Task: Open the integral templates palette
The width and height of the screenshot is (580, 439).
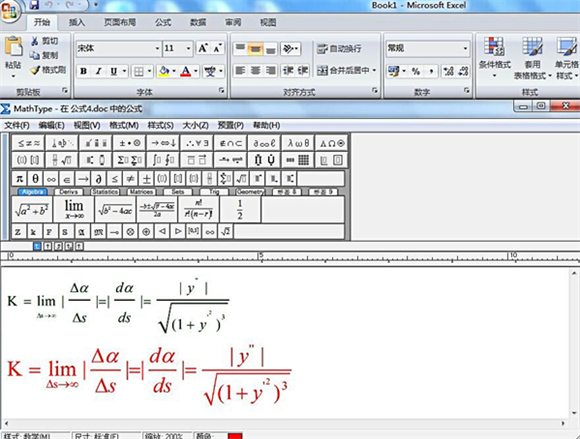Action: 163,160
